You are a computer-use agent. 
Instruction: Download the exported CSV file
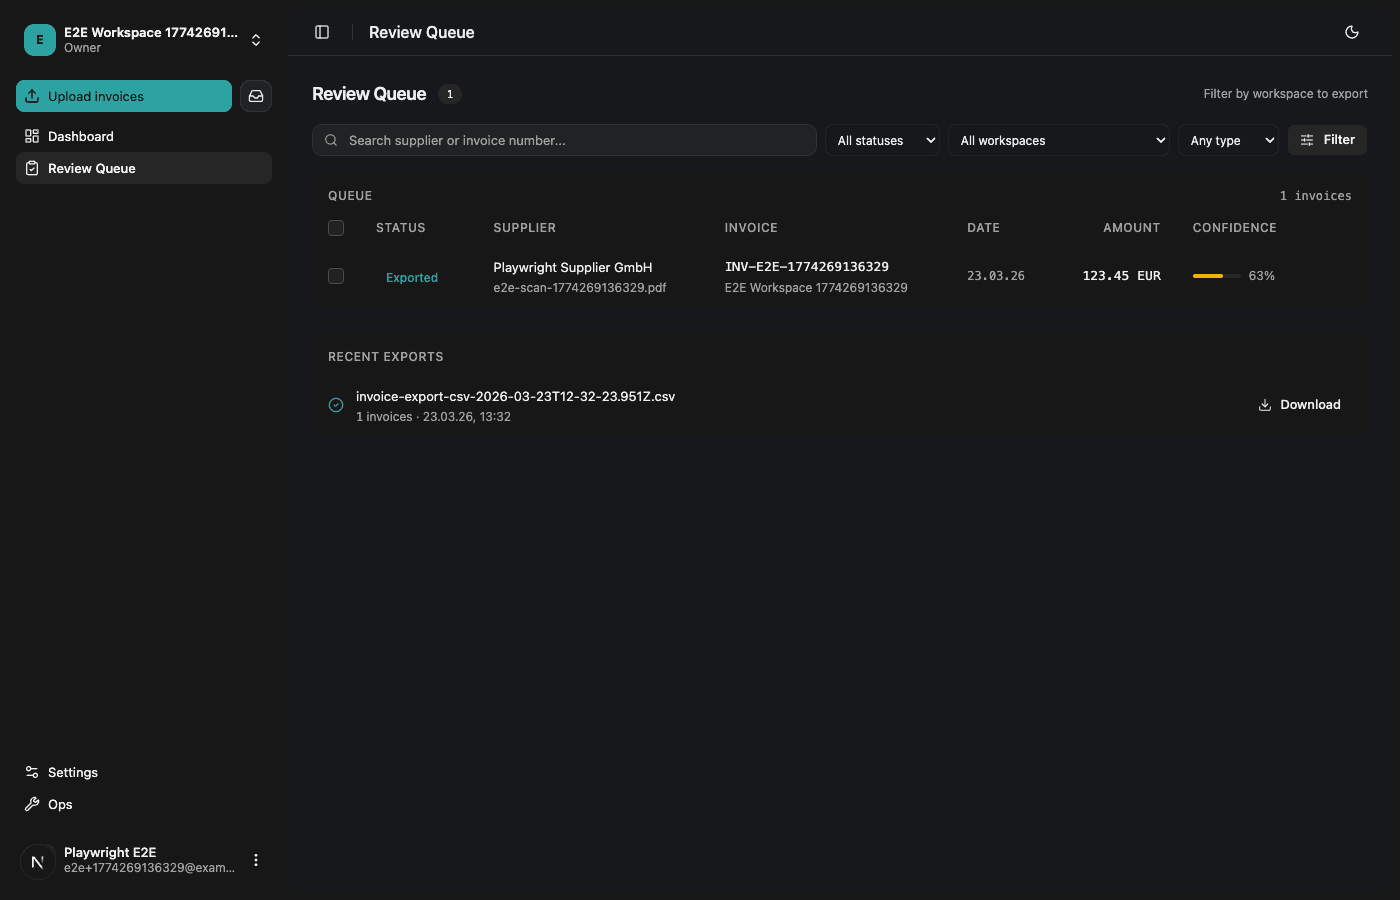1299,405
